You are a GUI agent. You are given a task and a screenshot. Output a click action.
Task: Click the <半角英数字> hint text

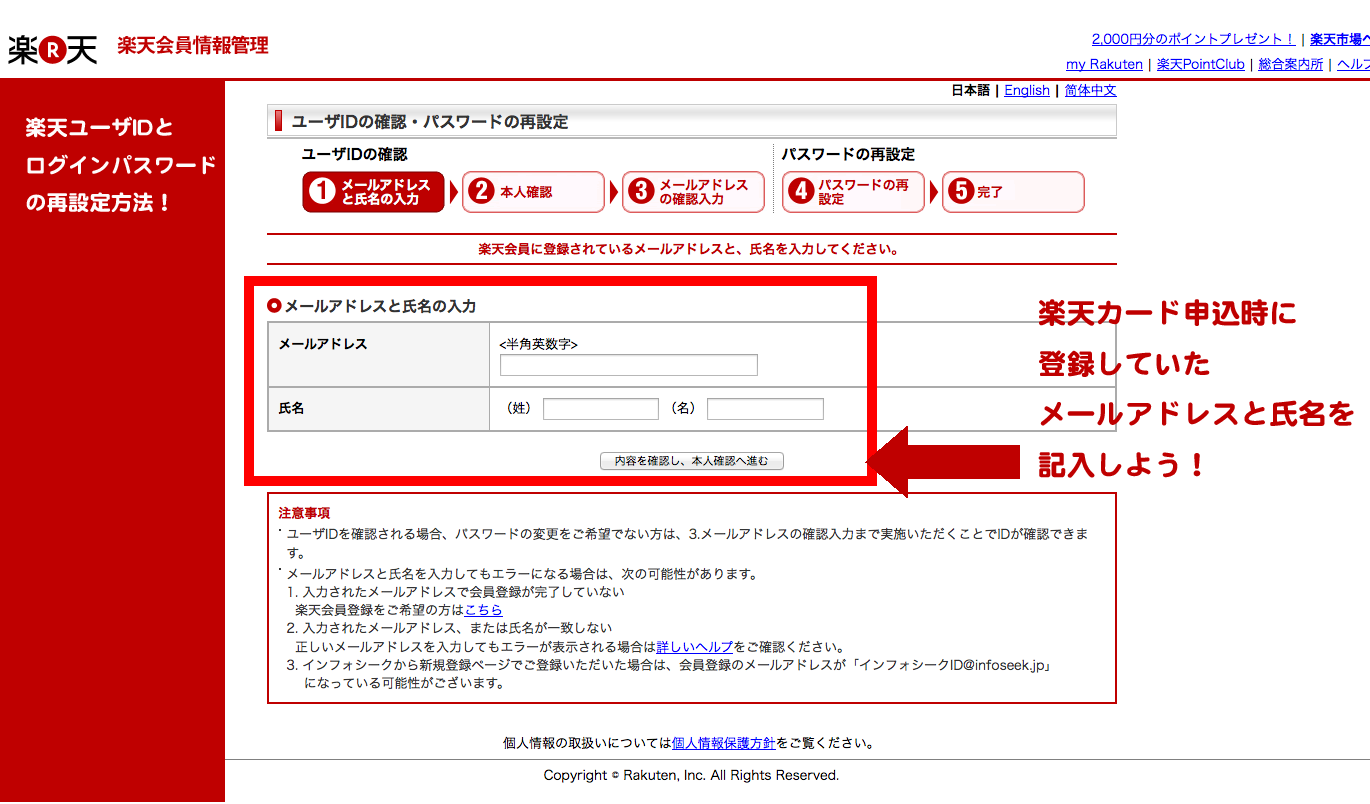pyautogui.click(x=538, y=343)
